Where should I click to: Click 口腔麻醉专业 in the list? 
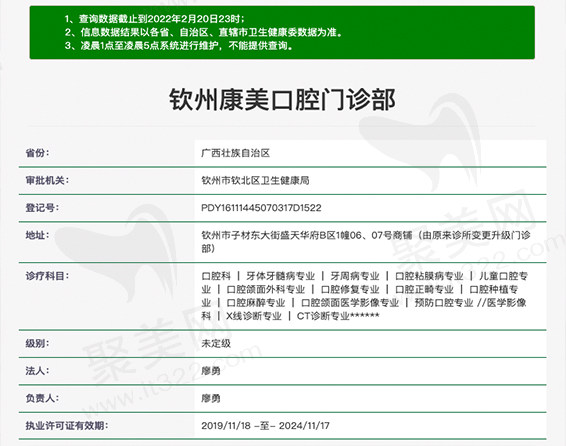point(256,303)
